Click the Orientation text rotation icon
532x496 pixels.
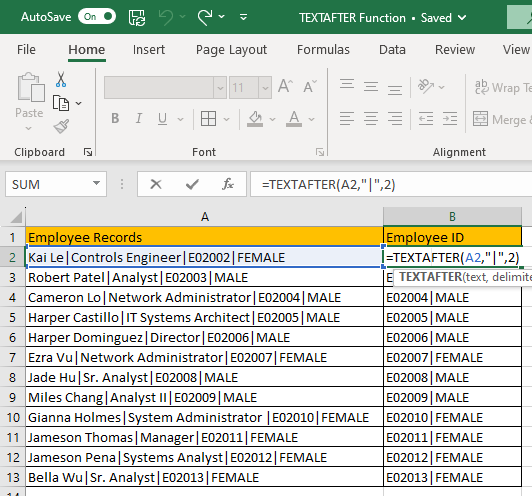(426, 86)
